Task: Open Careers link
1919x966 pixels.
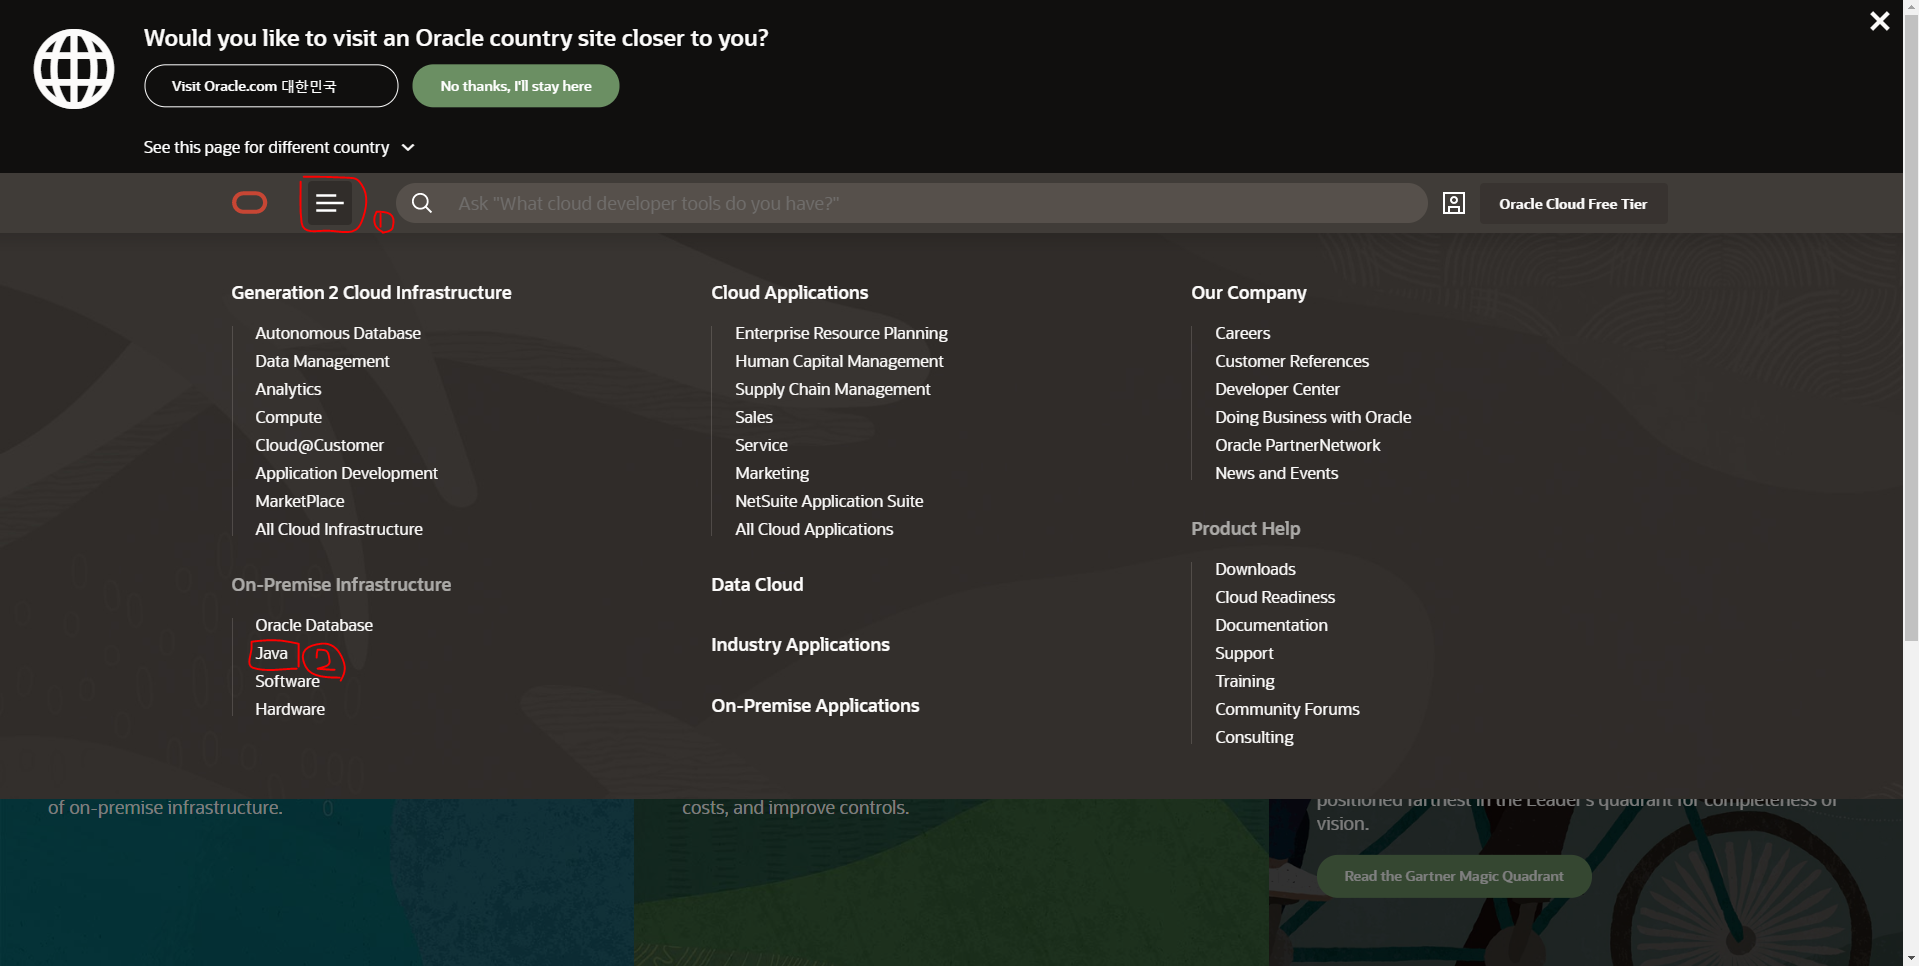Action: tap(1243, 333)
